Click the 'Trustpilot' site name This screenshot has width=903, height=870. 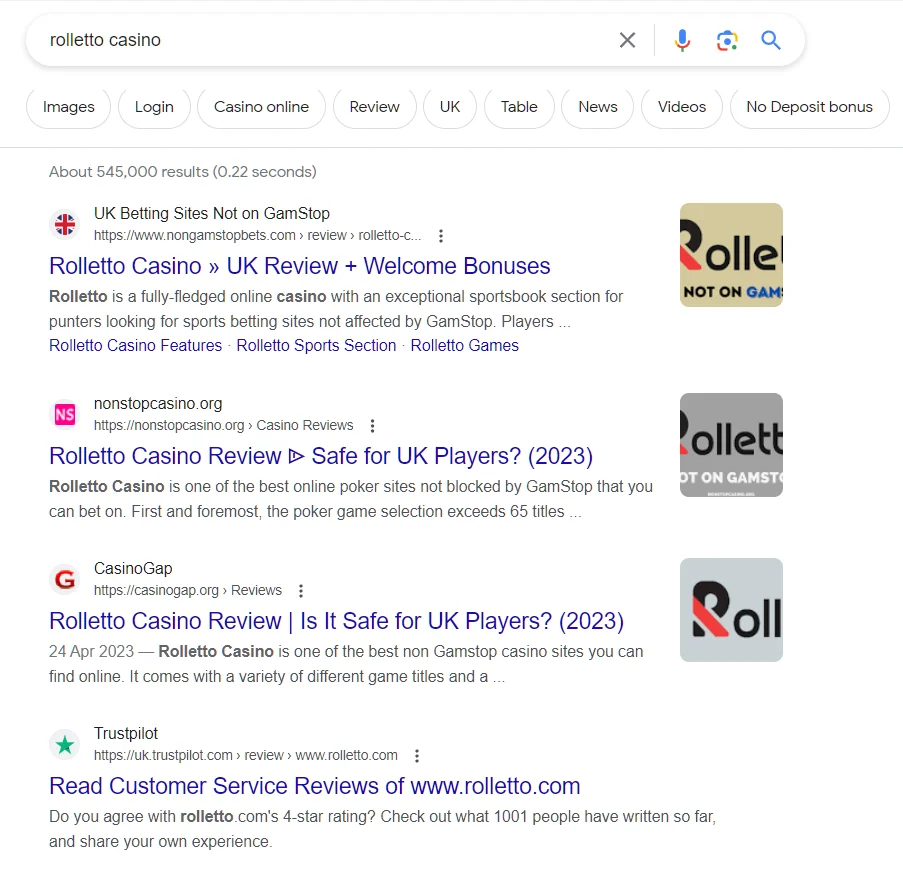[x=126, y=734]
